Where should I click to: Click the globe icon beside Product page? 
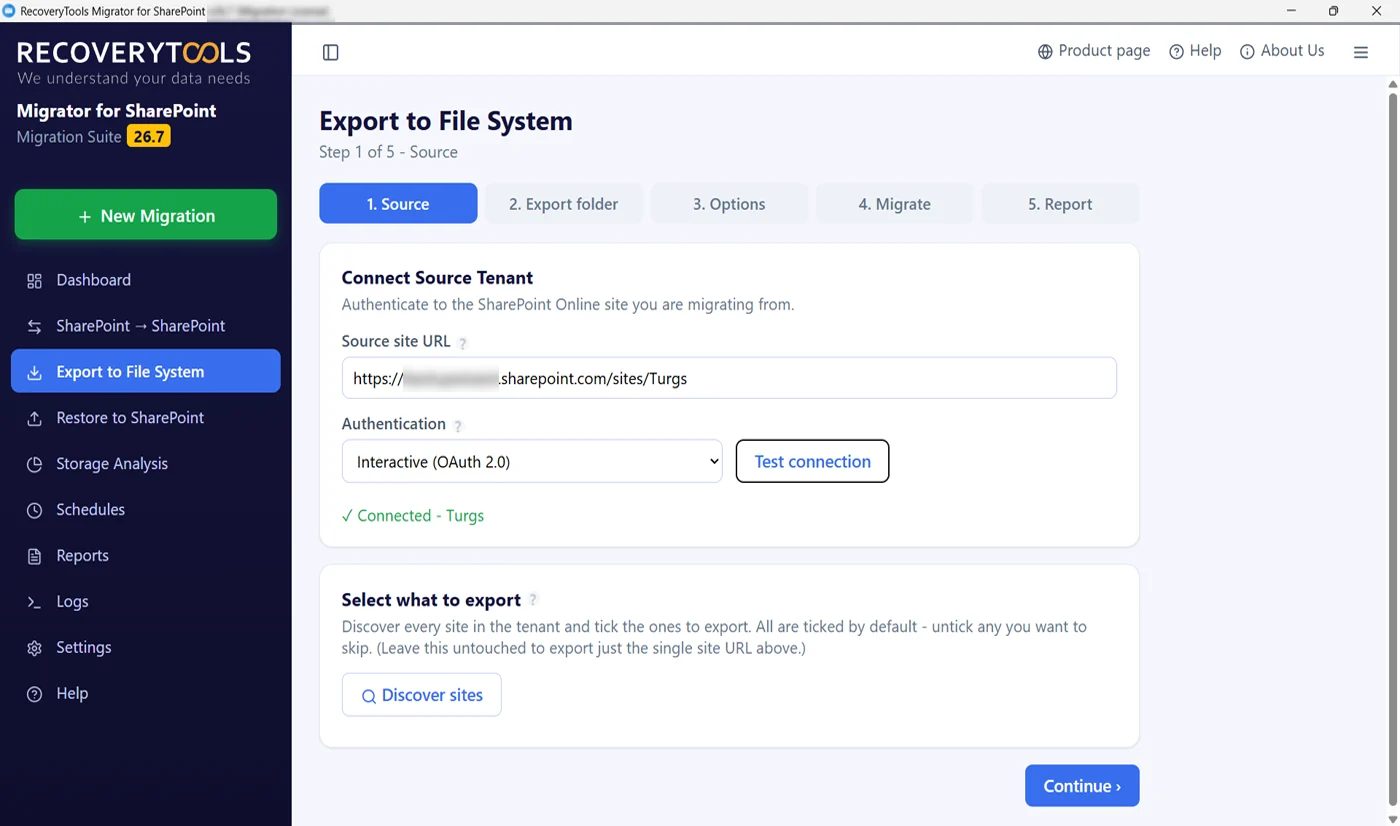pyautogui.click(x=1045, y=52)
